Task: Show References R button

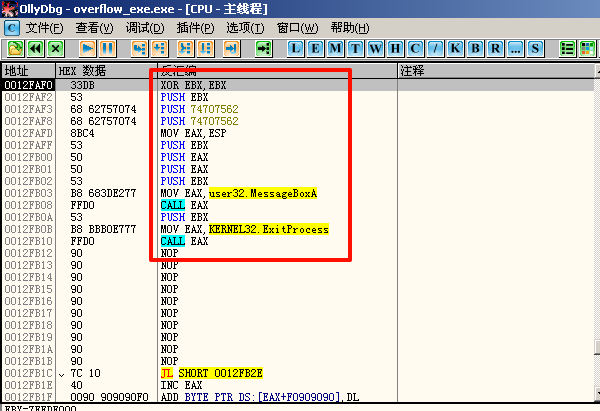Action: click(x=495, y=49)
